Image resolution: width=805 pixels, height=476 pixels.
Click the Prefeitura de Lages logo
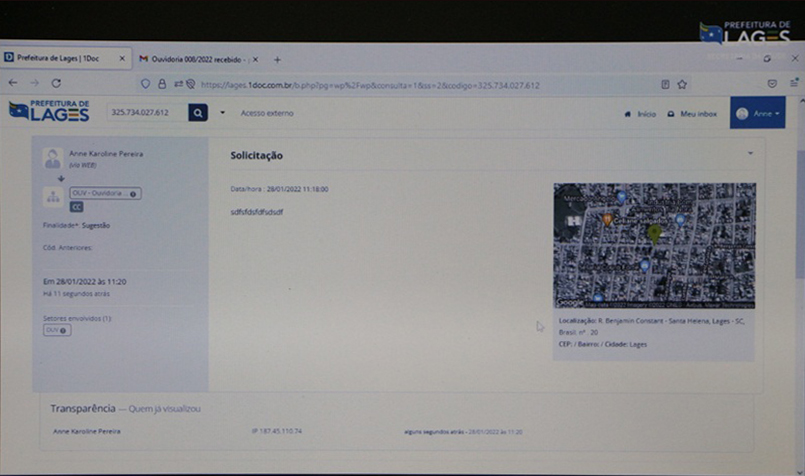click(49, 111)
